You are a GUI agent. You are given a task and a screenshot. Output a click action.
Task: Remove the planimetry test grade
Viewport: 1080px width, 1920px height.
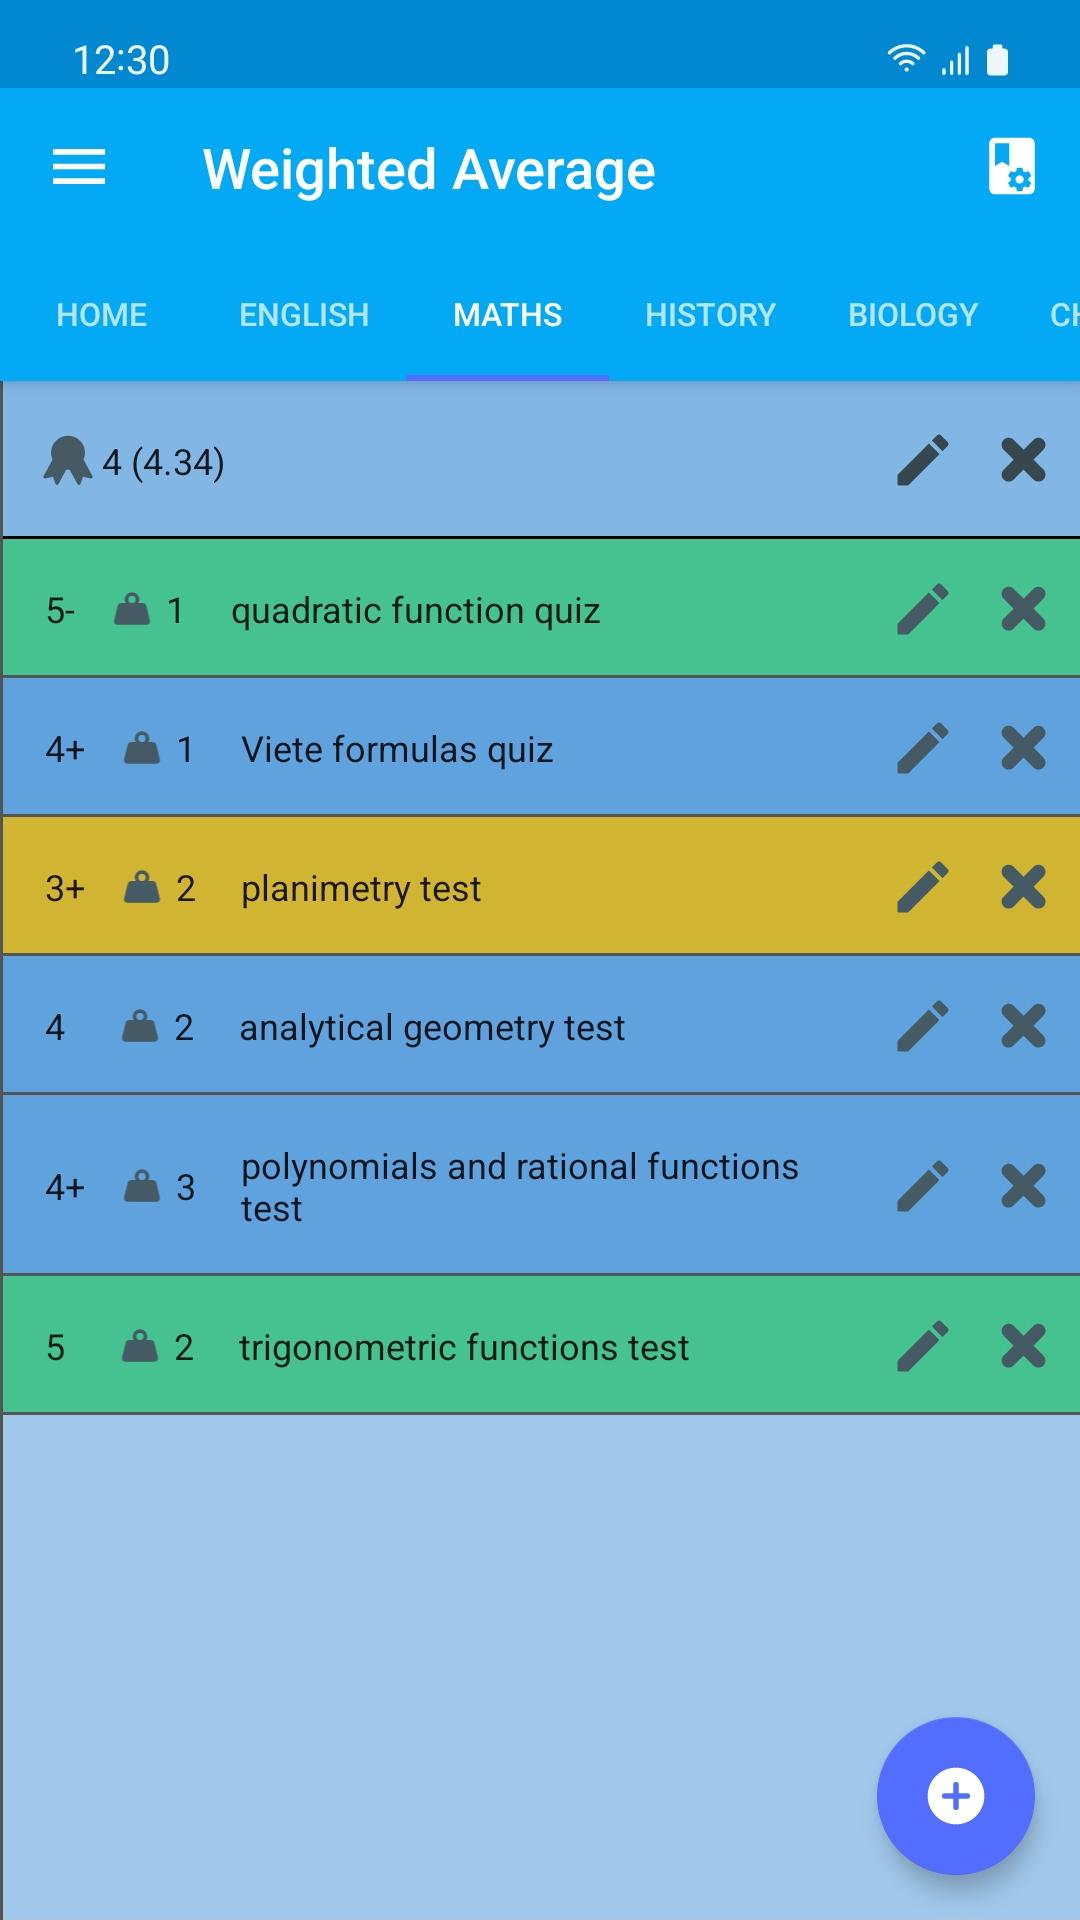tap(1023, 887)
